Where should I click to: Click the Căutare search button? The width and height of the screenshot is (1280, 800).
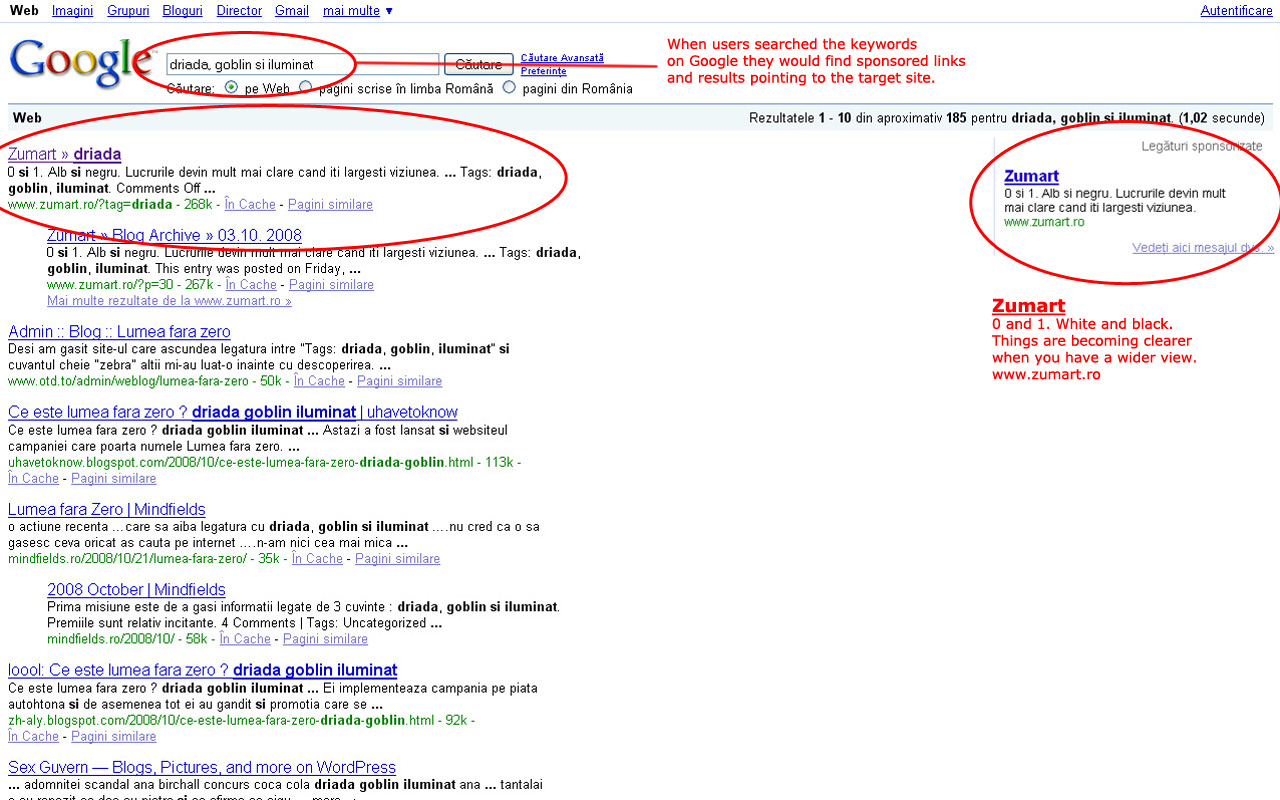point(478,64)
